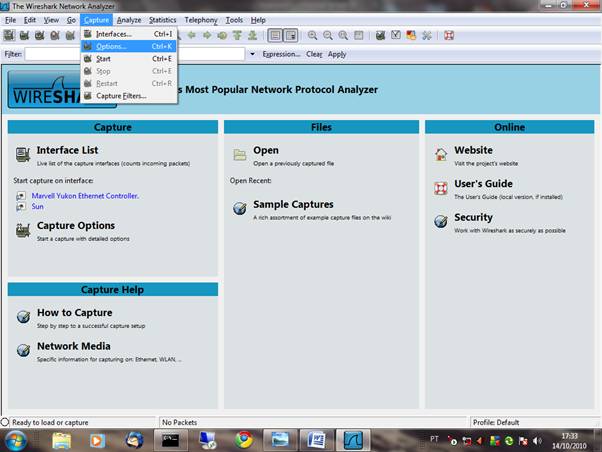Click the Interface List icon
This screenshot has width=602, height=452.
pyautogui.click(x=24, y=154)
